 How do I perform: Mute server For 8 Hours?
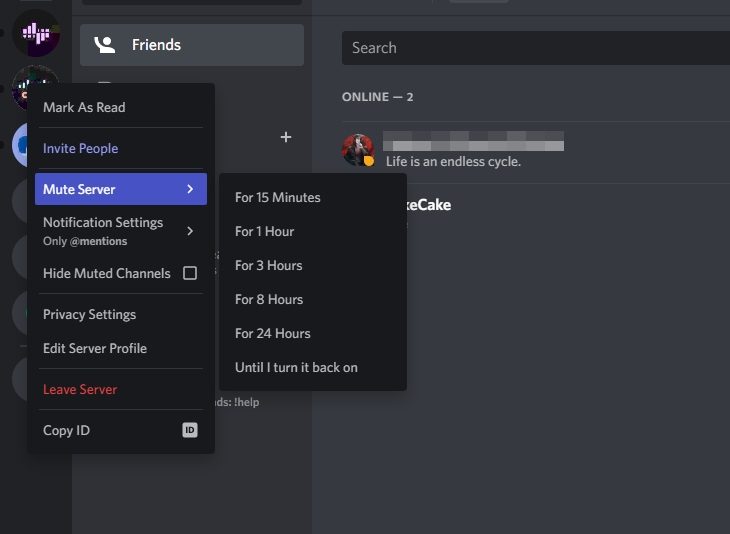[313, 299]
